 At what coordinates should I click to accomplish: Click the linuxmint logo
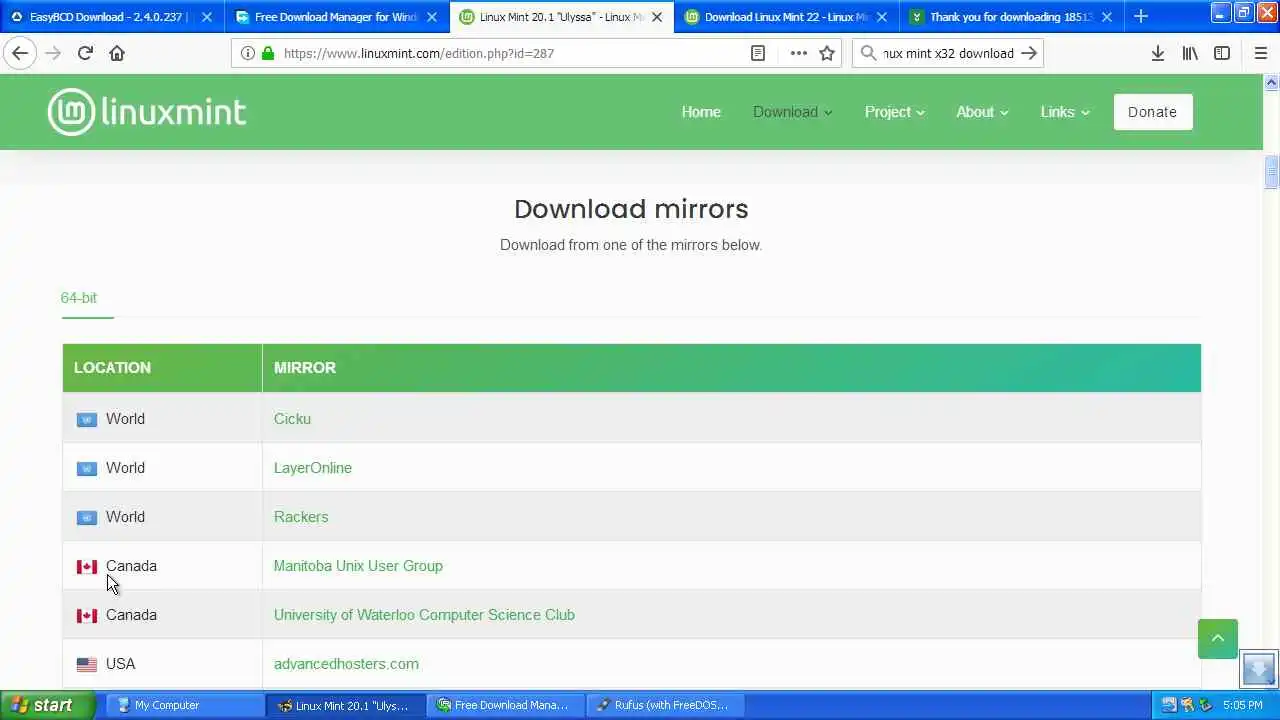tap(147, 112)
